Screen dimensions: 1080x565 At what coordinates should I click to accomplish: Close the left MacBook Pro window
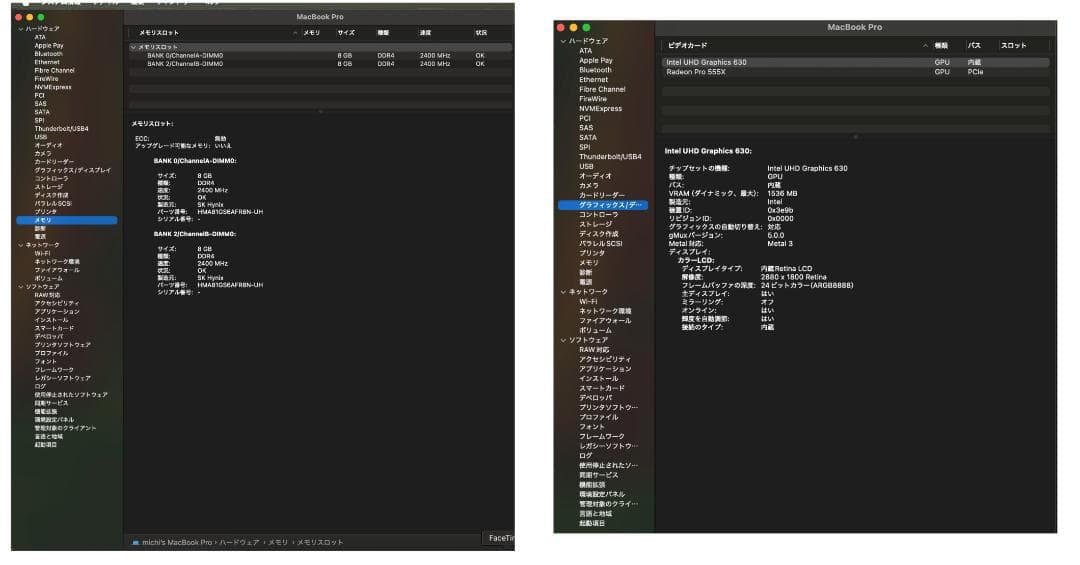[x=19, y=17]
